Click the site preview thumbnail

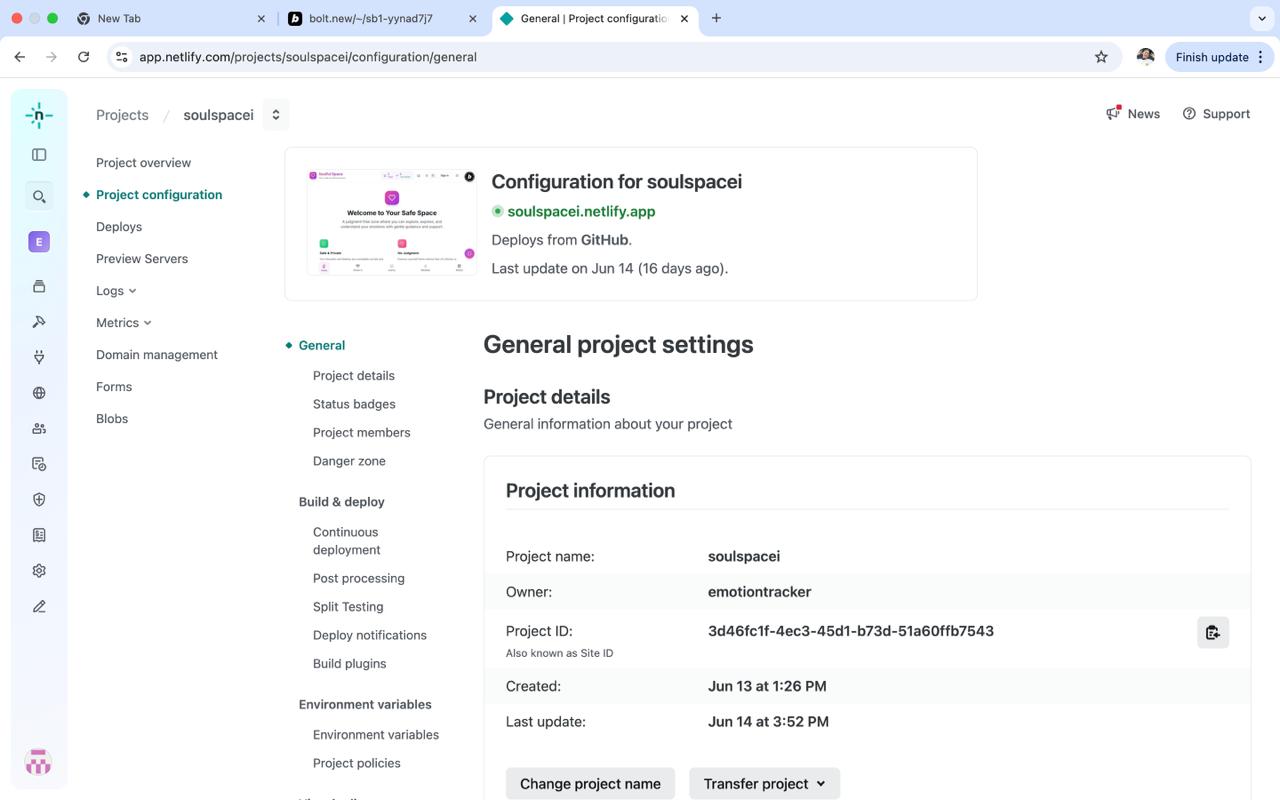[x=392, y=222]
